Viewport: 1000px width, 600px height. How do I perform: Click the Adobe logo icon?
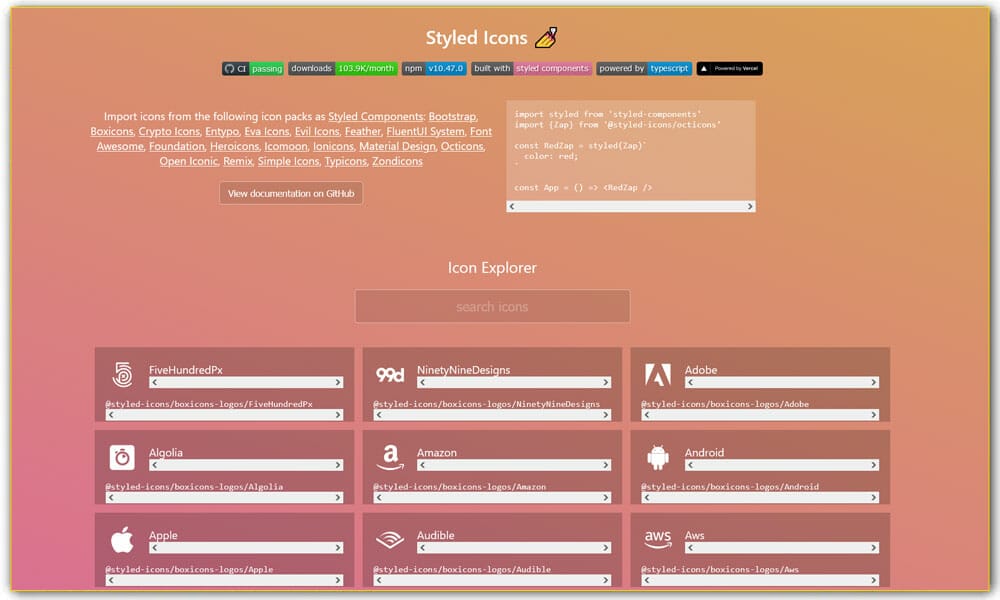click(x=657, y=374)
